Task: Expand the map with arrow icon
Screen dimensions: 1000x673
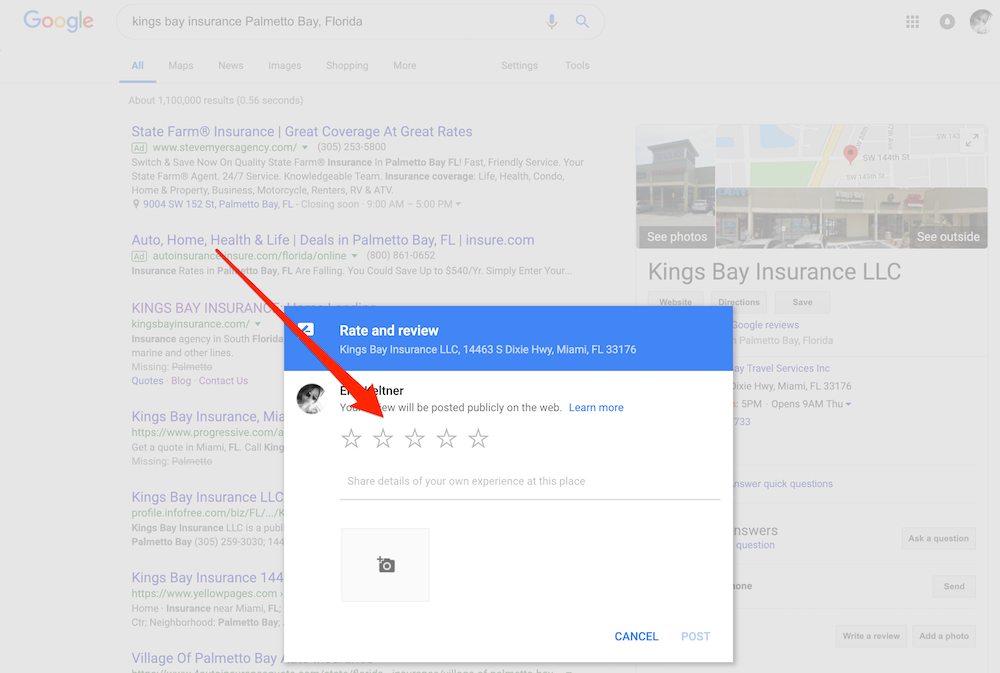Action: 972,140
